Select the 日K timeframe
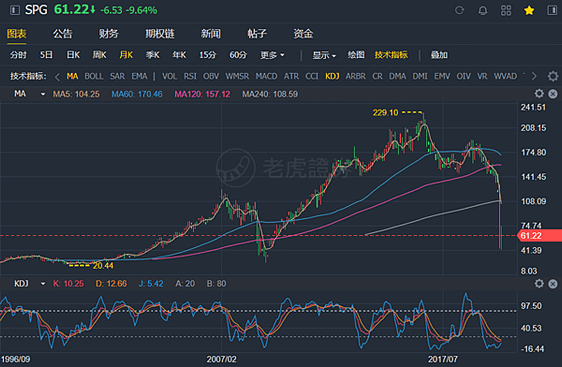Screen dimensions: 562x367 73,55
